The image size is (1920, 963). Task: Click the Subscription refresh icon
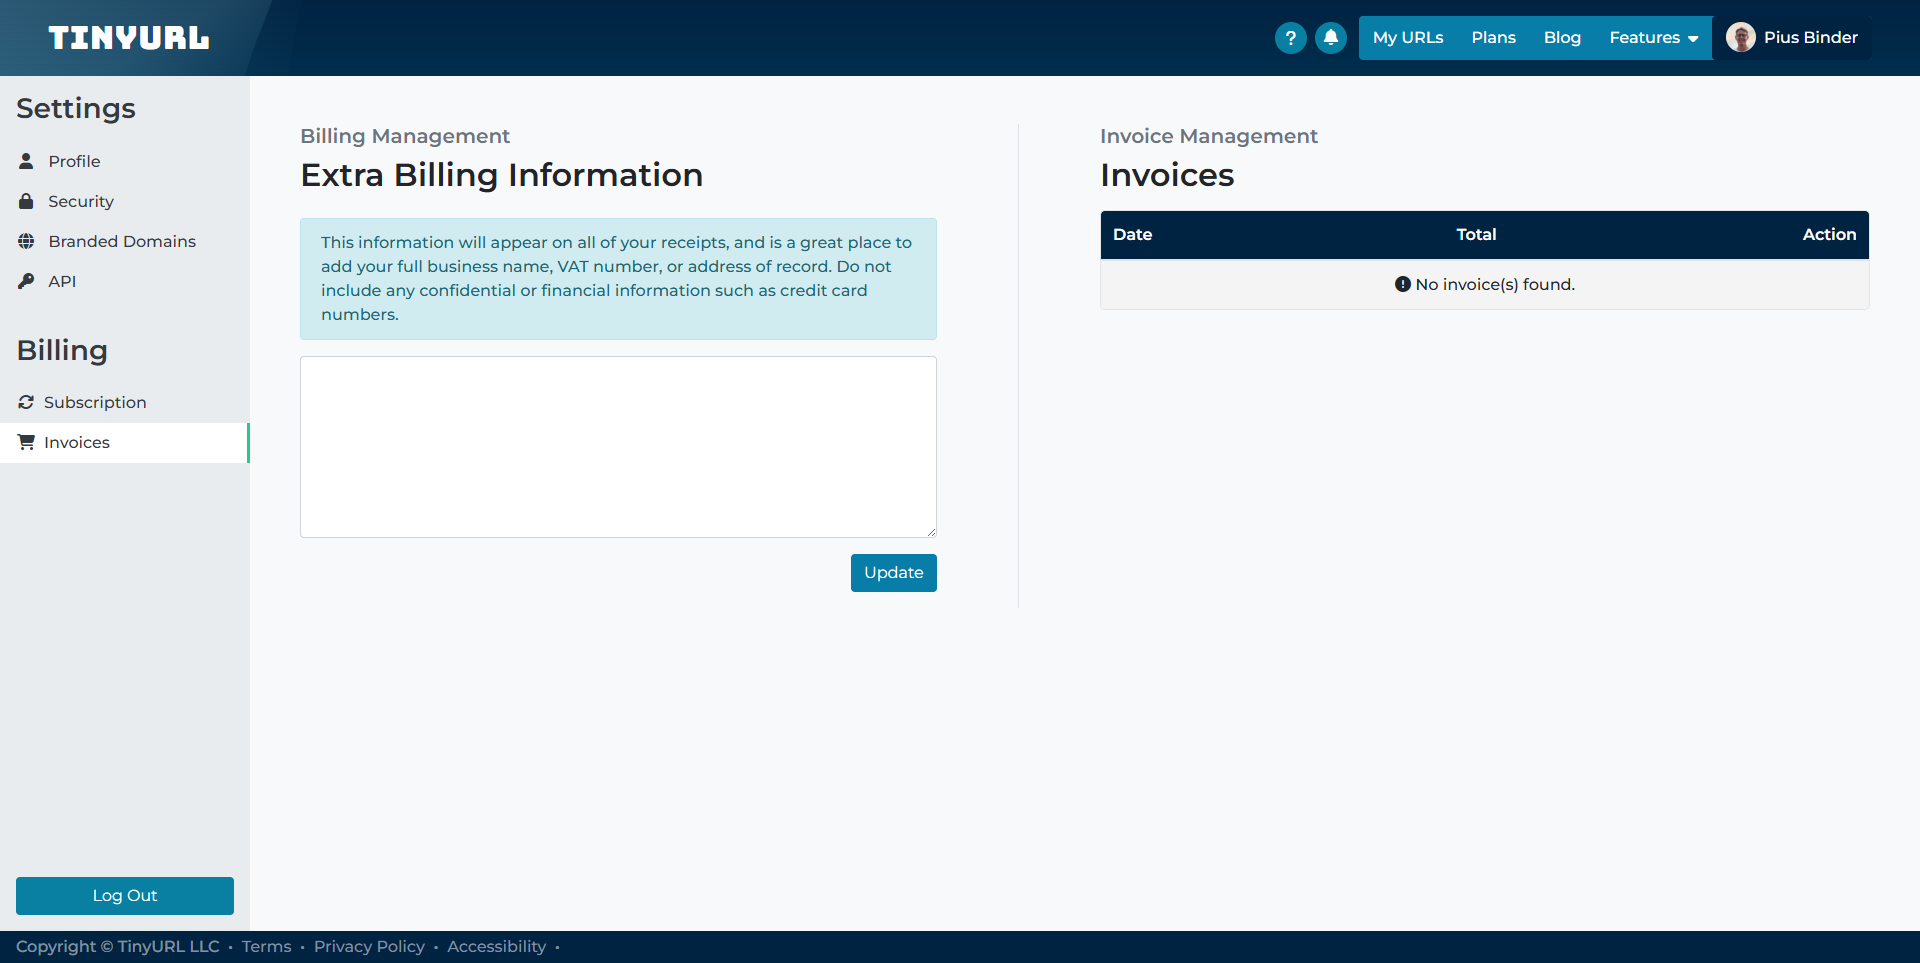26,402
